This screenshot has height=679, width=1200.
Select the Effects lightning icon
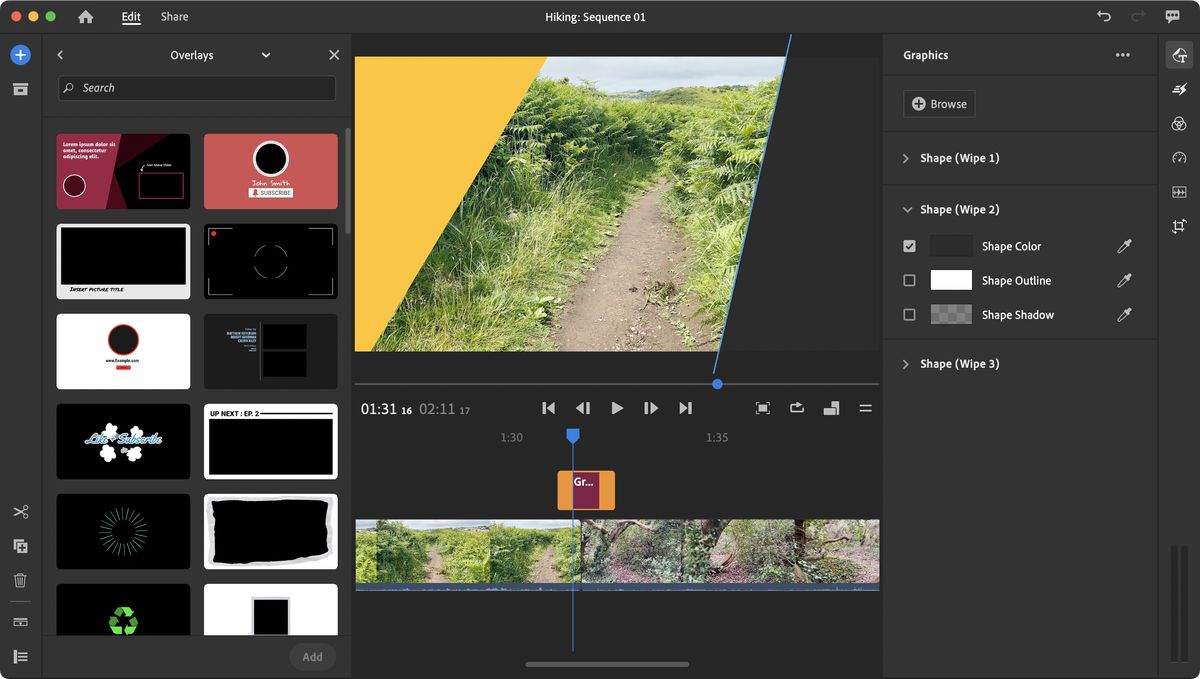(x=1178, y=89)
